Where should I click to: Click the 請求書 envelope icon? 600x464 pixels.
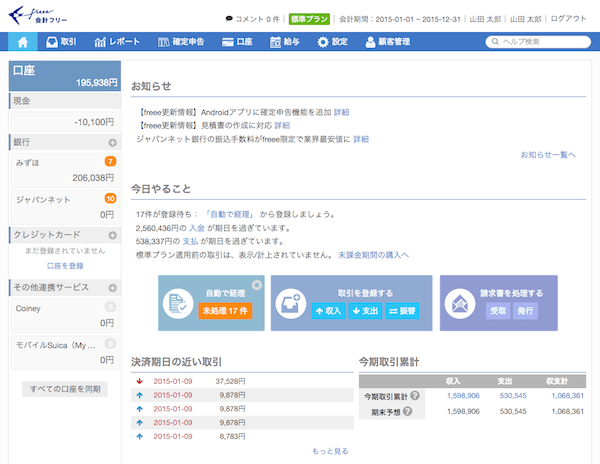tap(460, 304)
